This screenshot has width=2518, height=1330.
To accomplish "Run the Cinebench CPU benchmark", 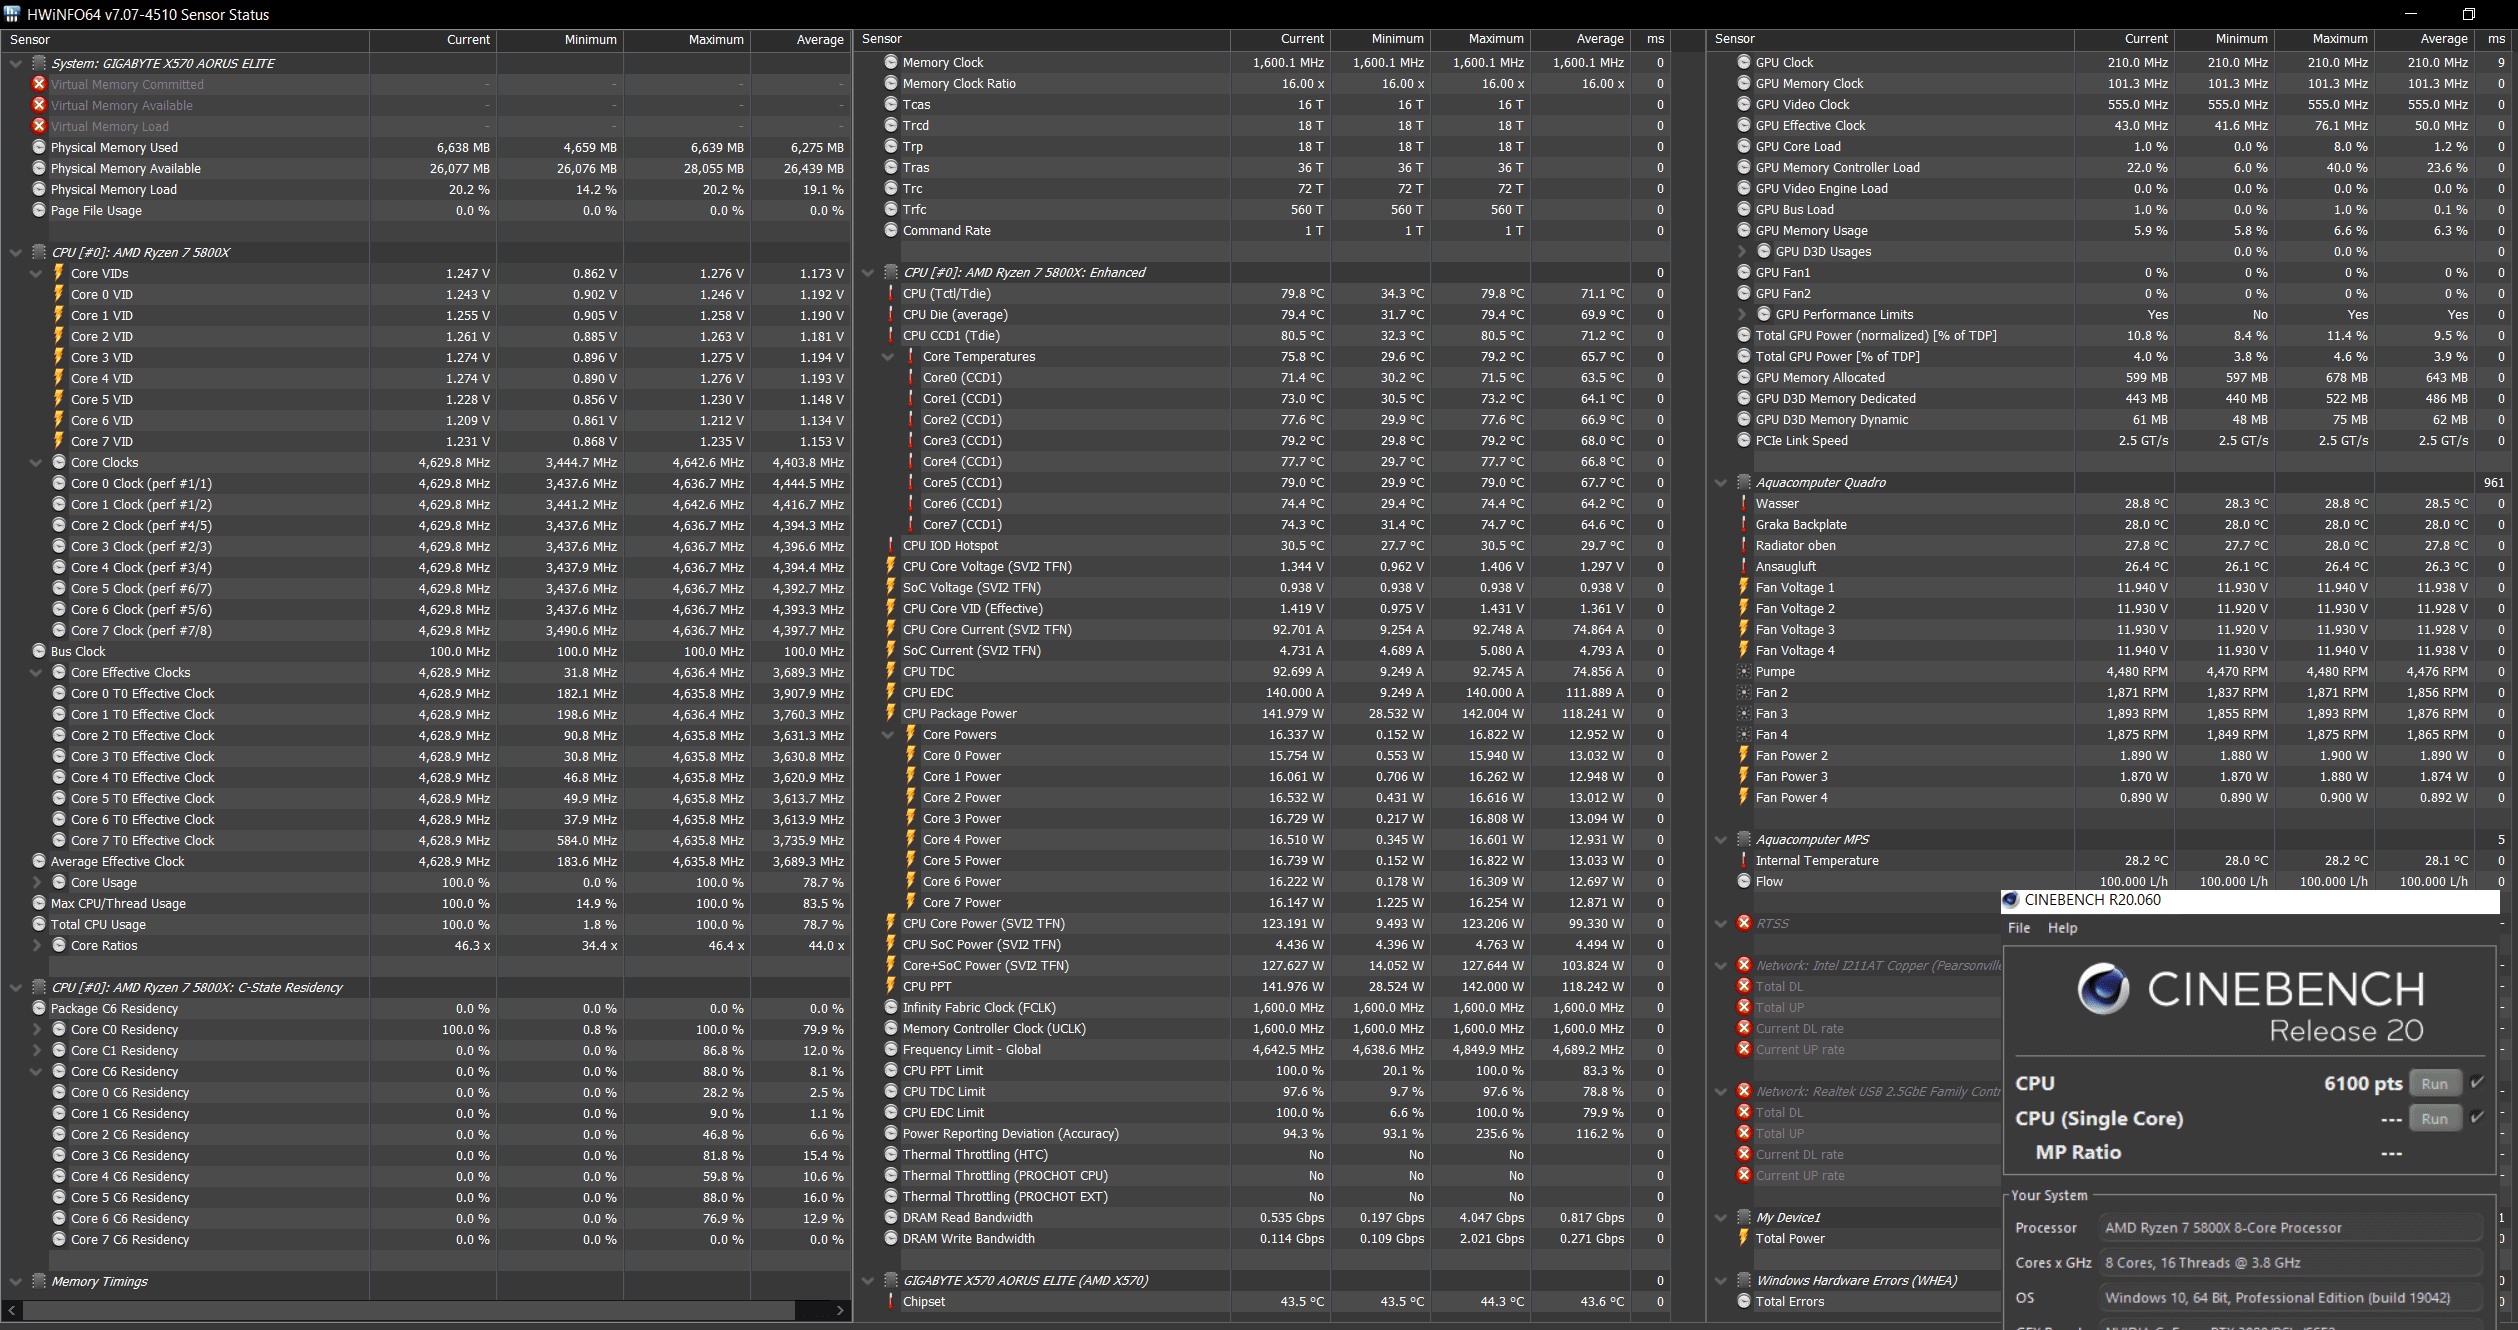I will coord(2434,1083).
